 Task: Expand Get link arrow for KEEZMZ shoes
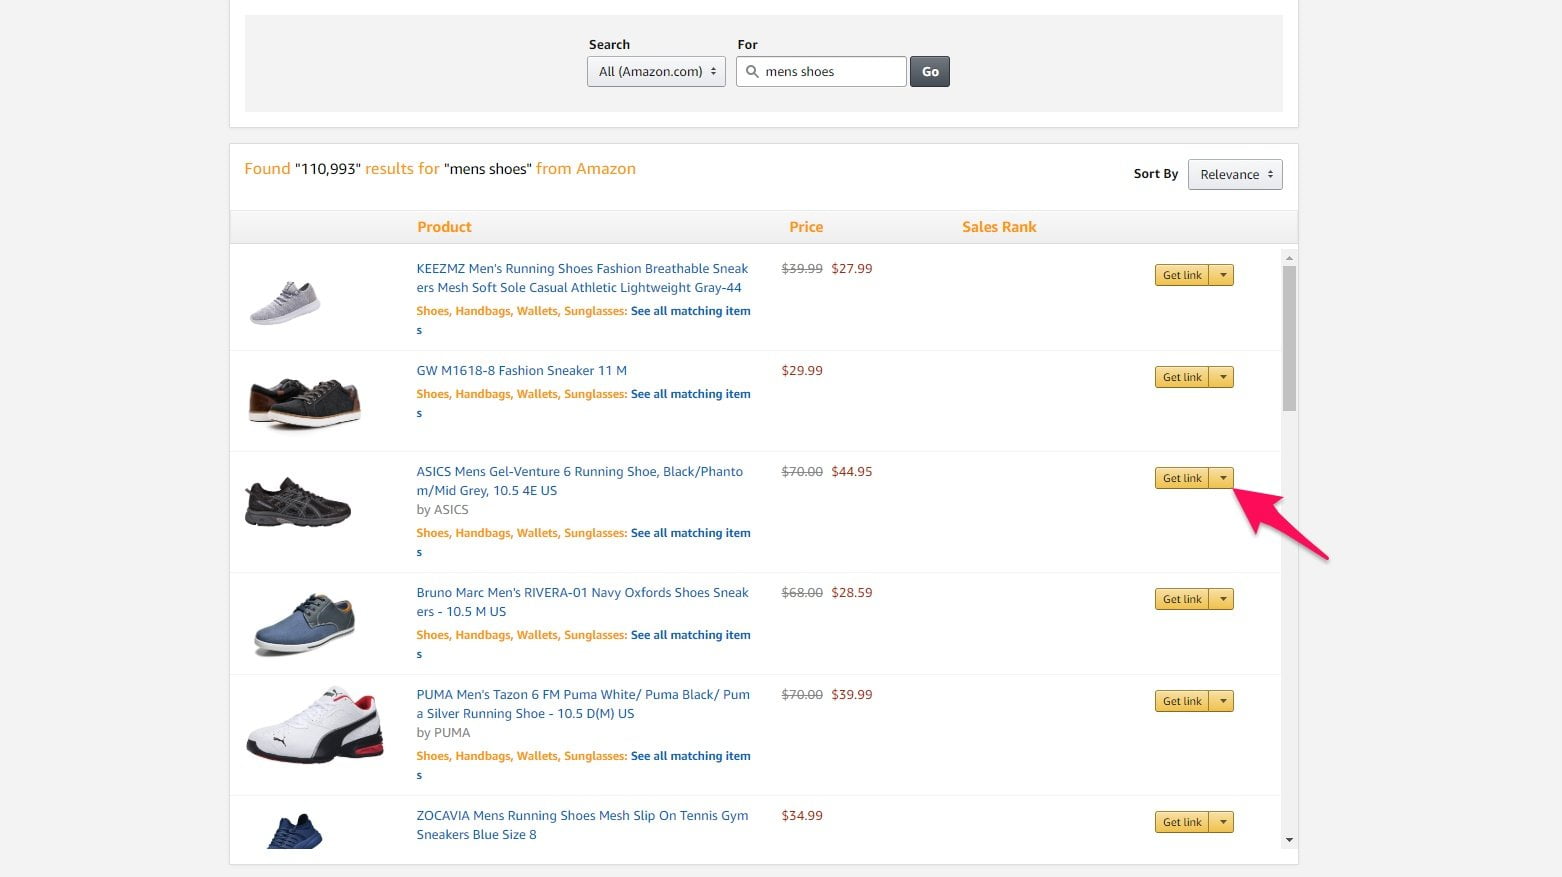[1222, 275]
